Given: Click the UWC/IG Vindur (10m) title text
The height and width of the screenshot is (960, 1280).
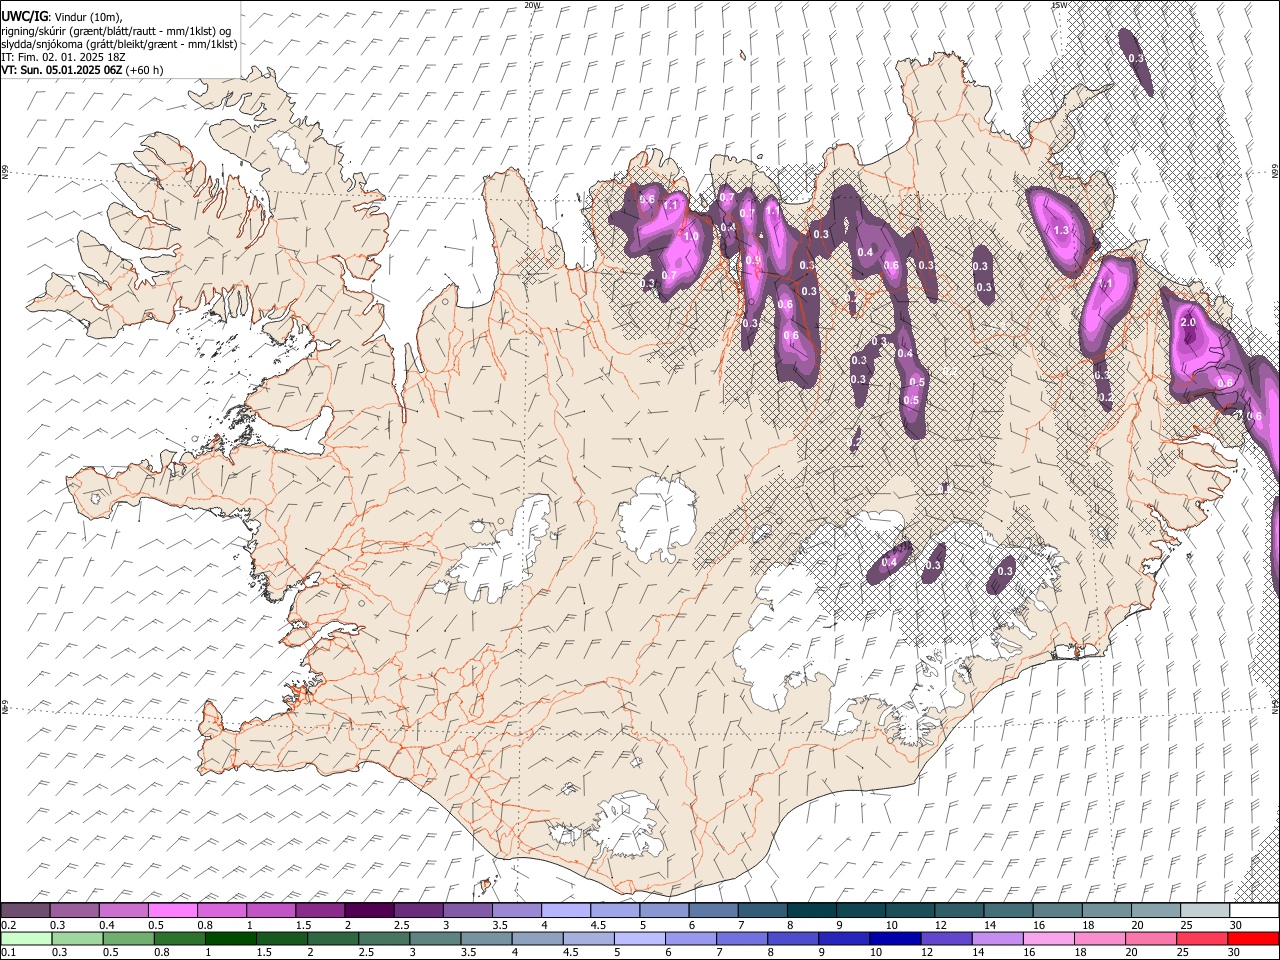Looking at the screenshot, I should tap(64, 16).
